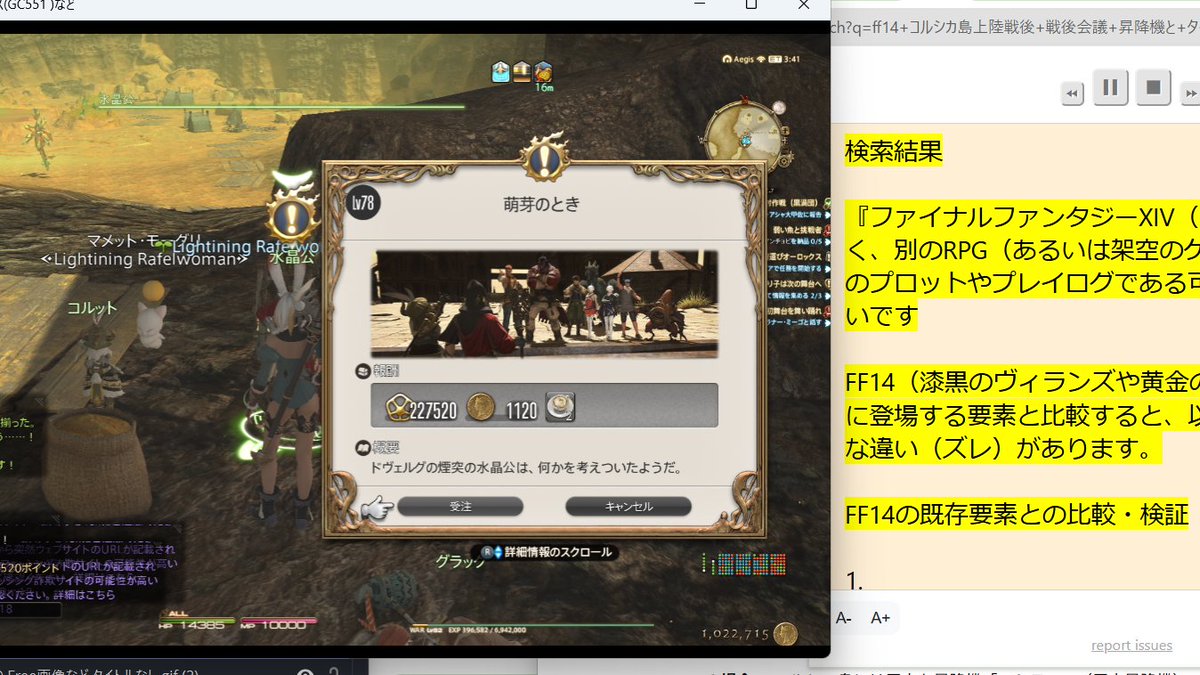Click the gil currency coin at bottom right
Screen dimensions: 1200x675
786,633
